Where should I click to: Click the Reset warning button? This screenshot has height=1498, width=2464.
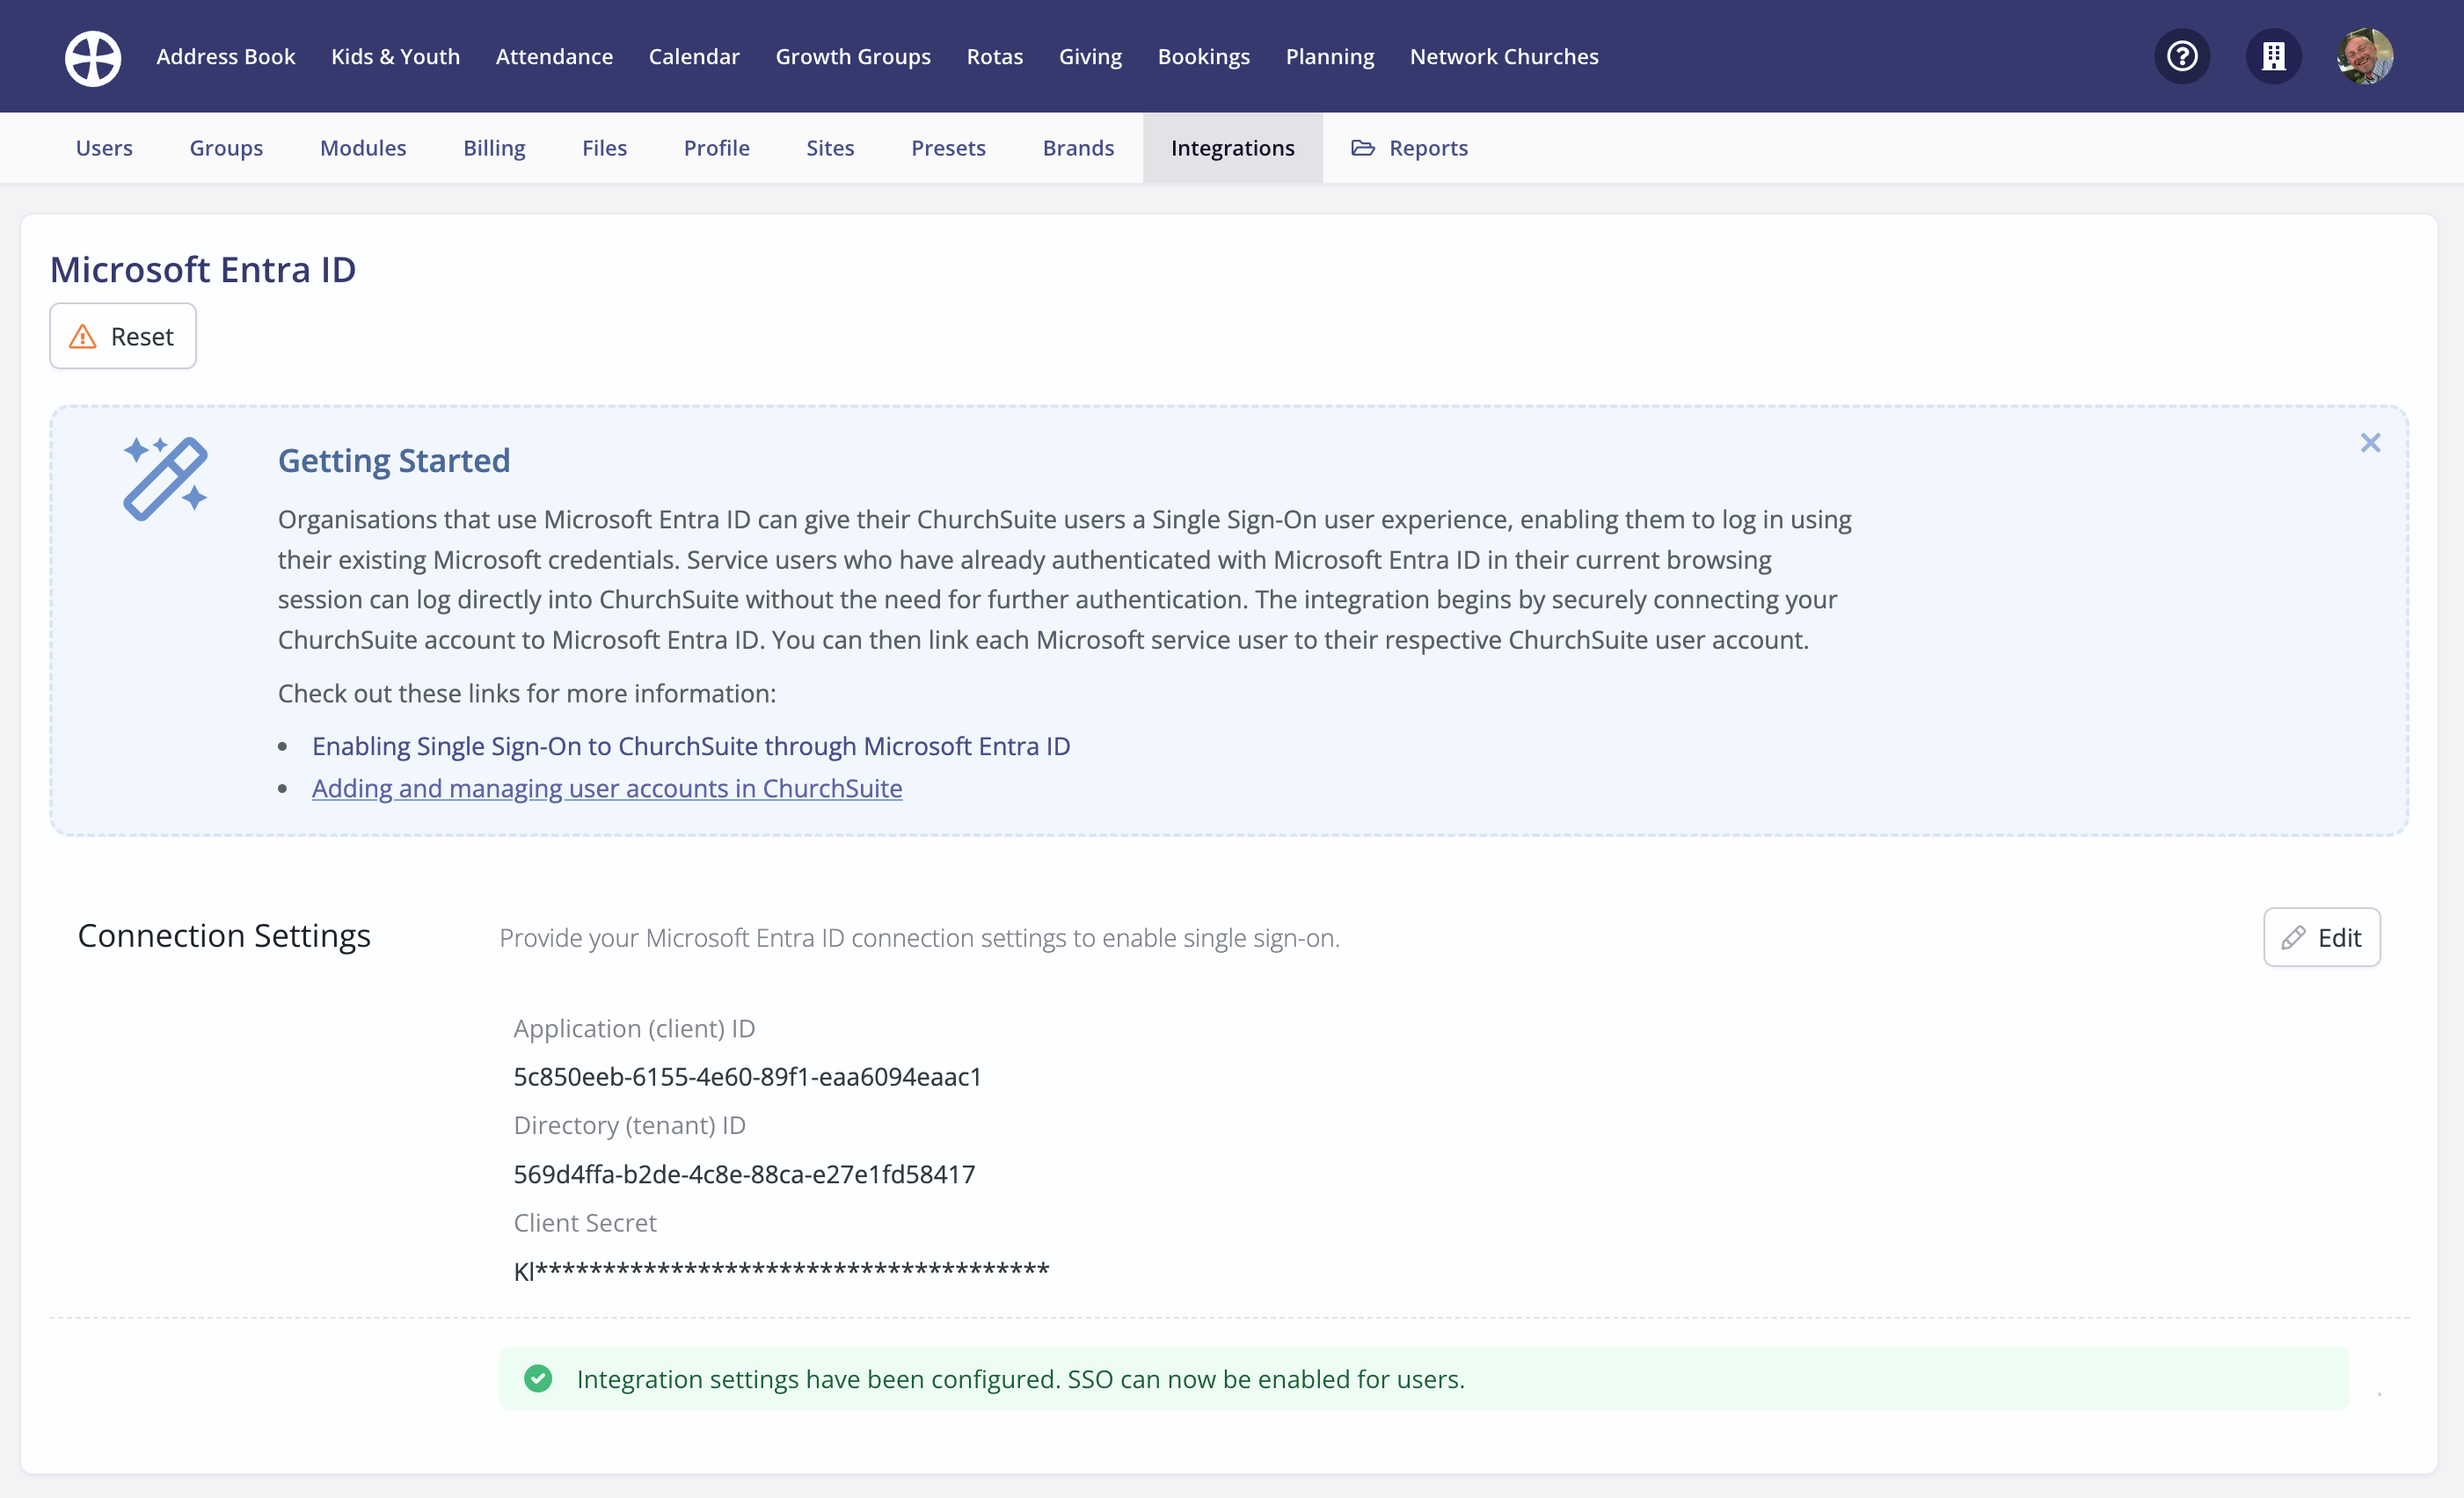coord(123,336)
